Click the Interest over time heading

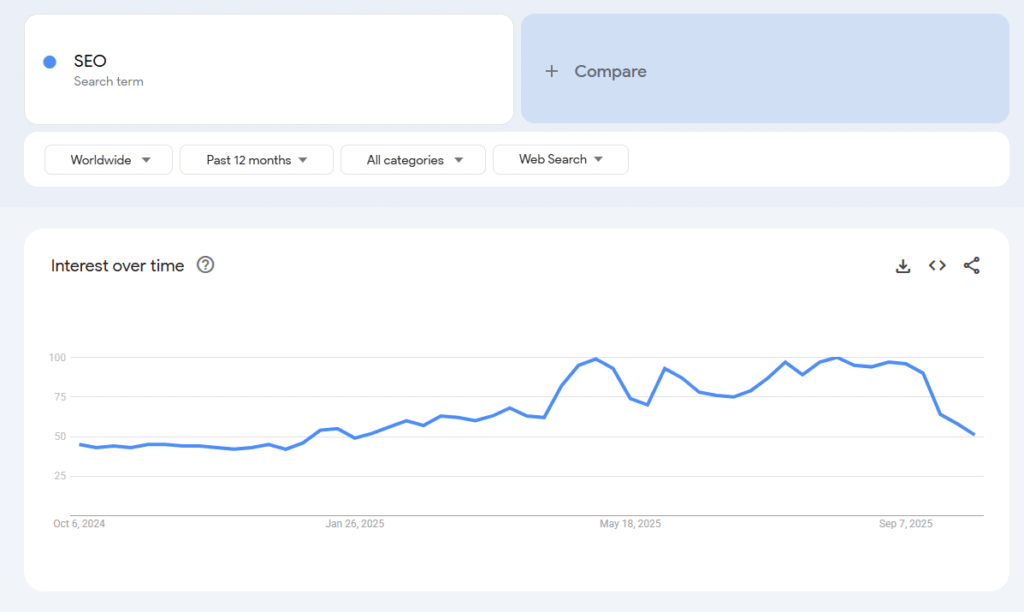[118, 266]
